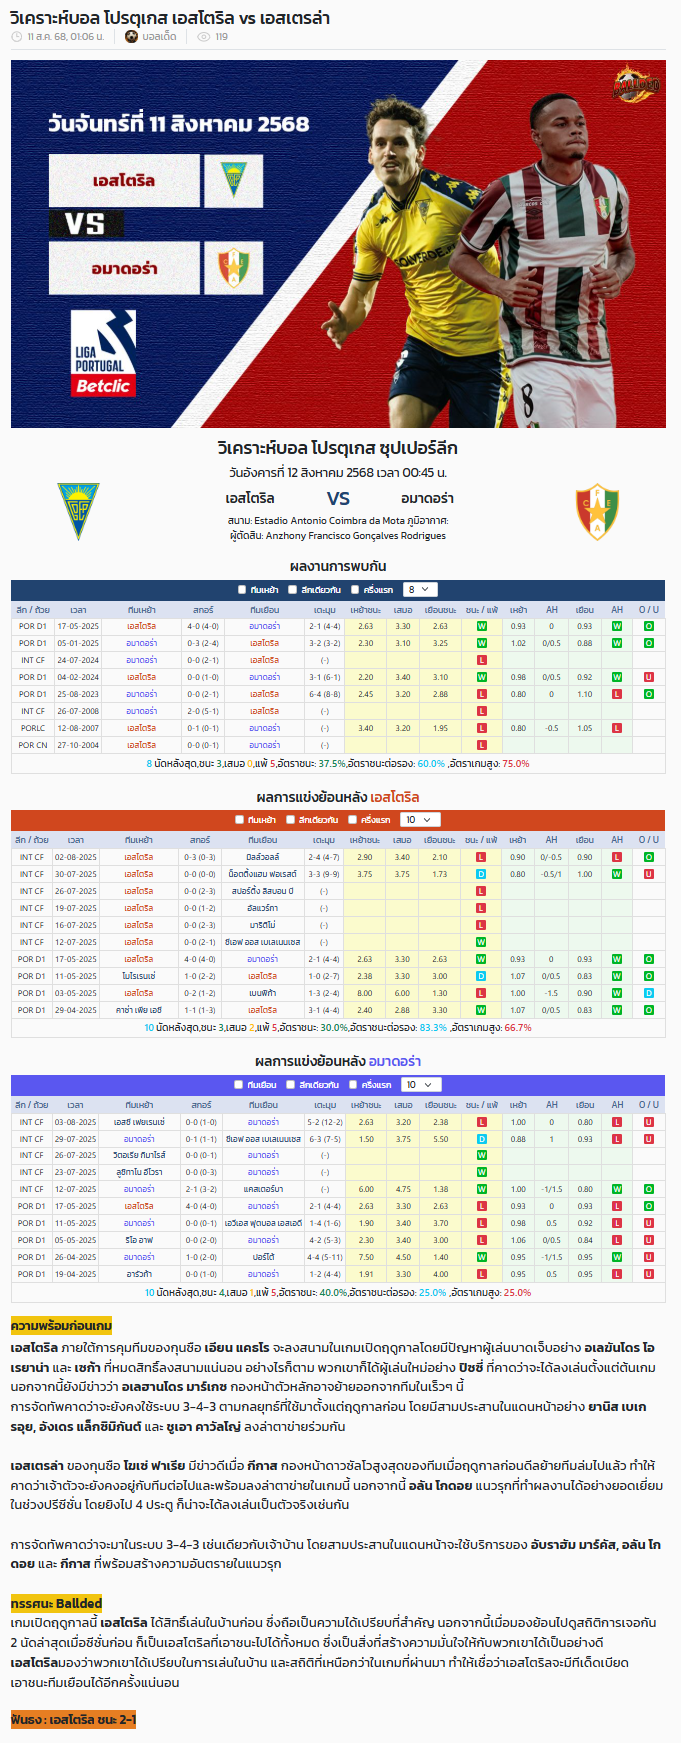681x1743 pixels.
Task: Click the clock icon beside the post date
Action: [x=16, y=36]
